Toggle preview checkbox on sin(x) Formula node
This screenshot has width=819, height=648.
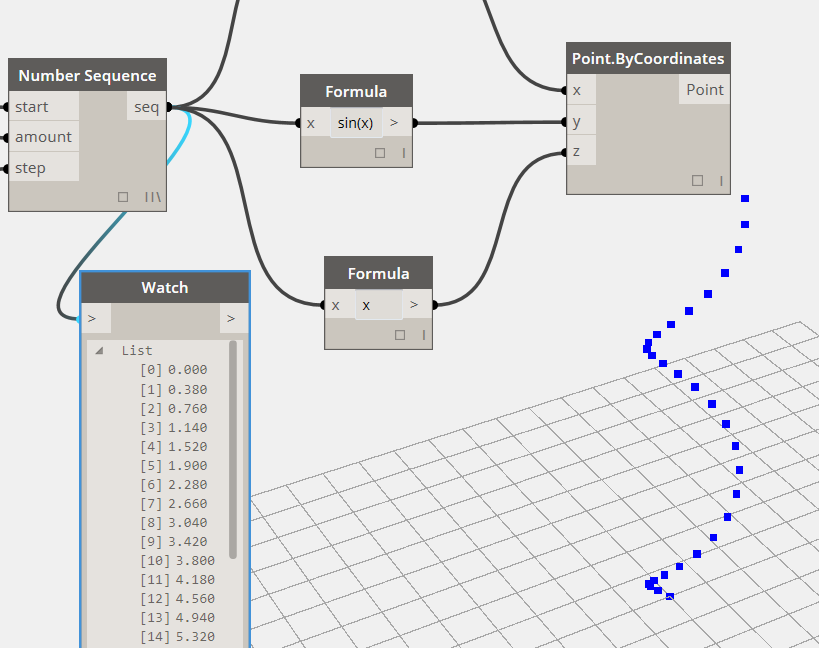tap(380, 153)
